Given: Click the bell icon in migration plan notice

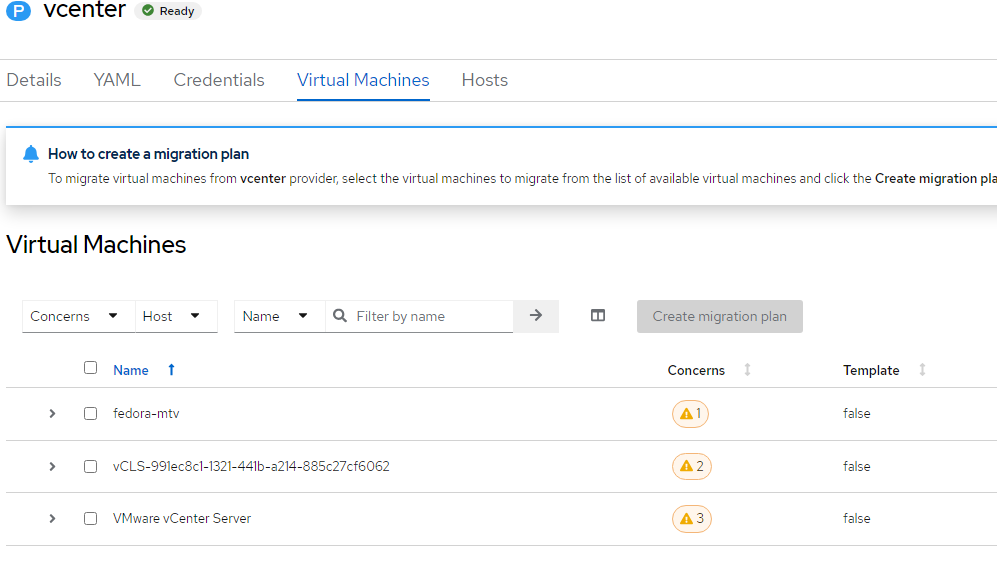Looking at the screenshot, I should pyautogui.click(x=31, y=154).
